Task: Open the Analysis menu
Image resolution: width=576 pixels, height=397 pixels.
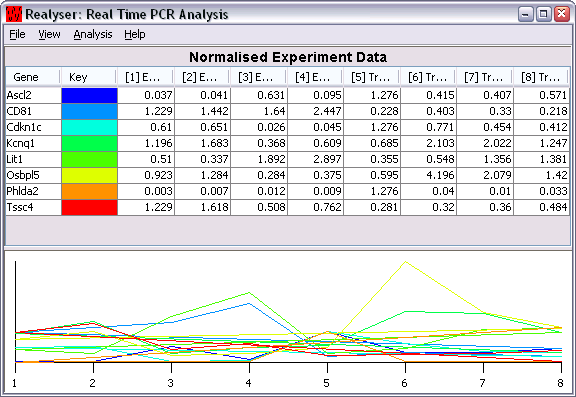Action: pos(93,35)
